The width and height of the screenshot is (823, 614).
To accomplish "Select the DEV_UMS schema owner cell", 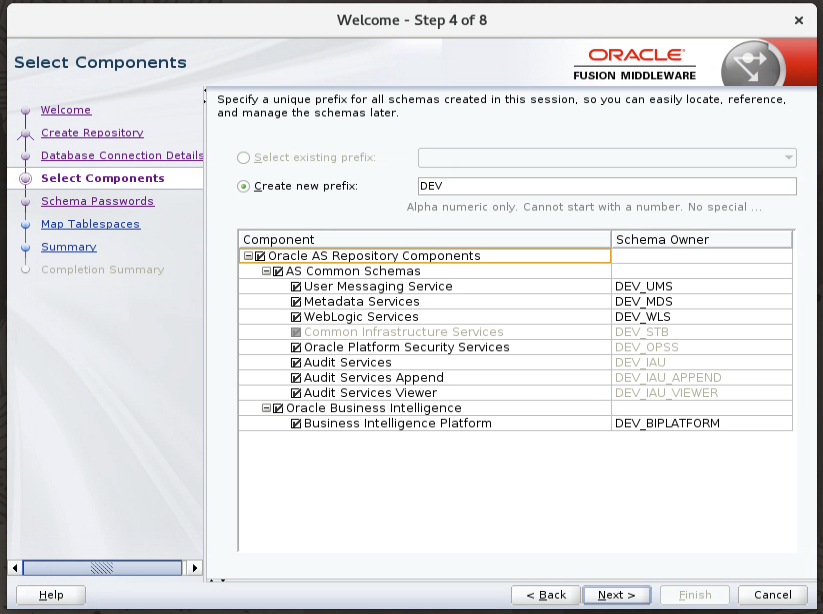I will pyautogui.click(x=702, y=287).
